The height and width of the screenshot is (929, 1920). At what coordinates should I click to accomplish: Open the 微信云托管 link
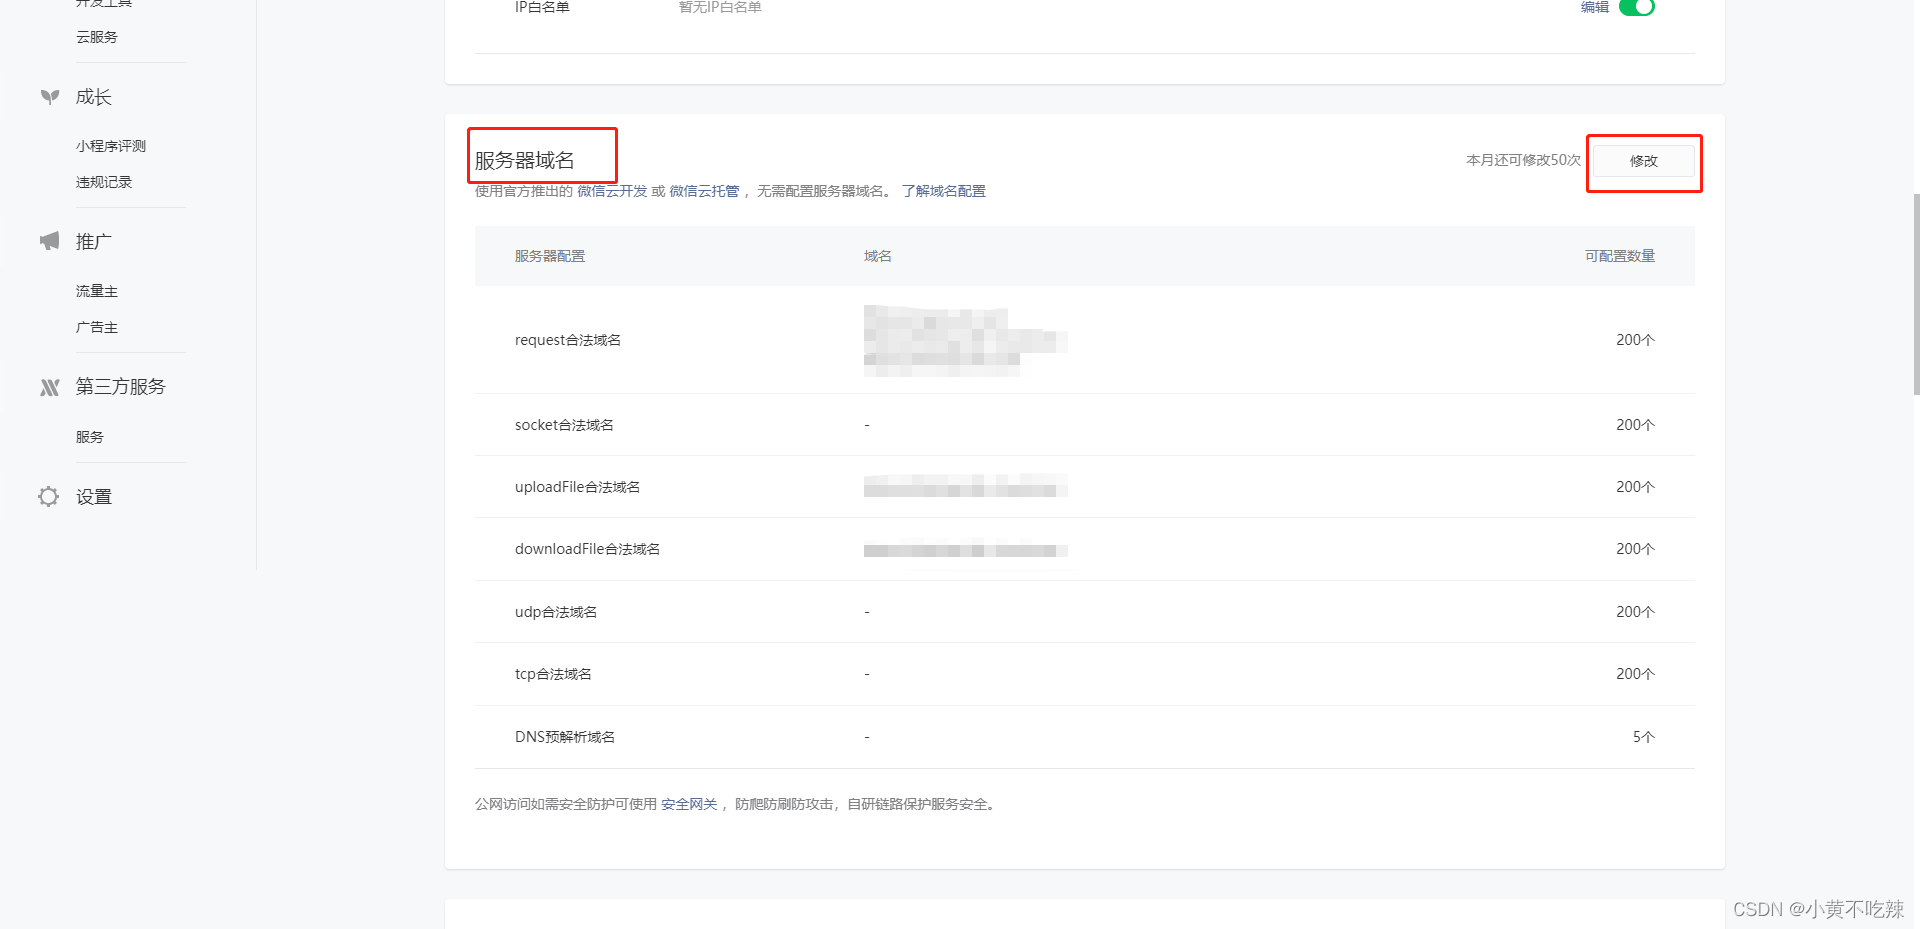coord(704,191)
